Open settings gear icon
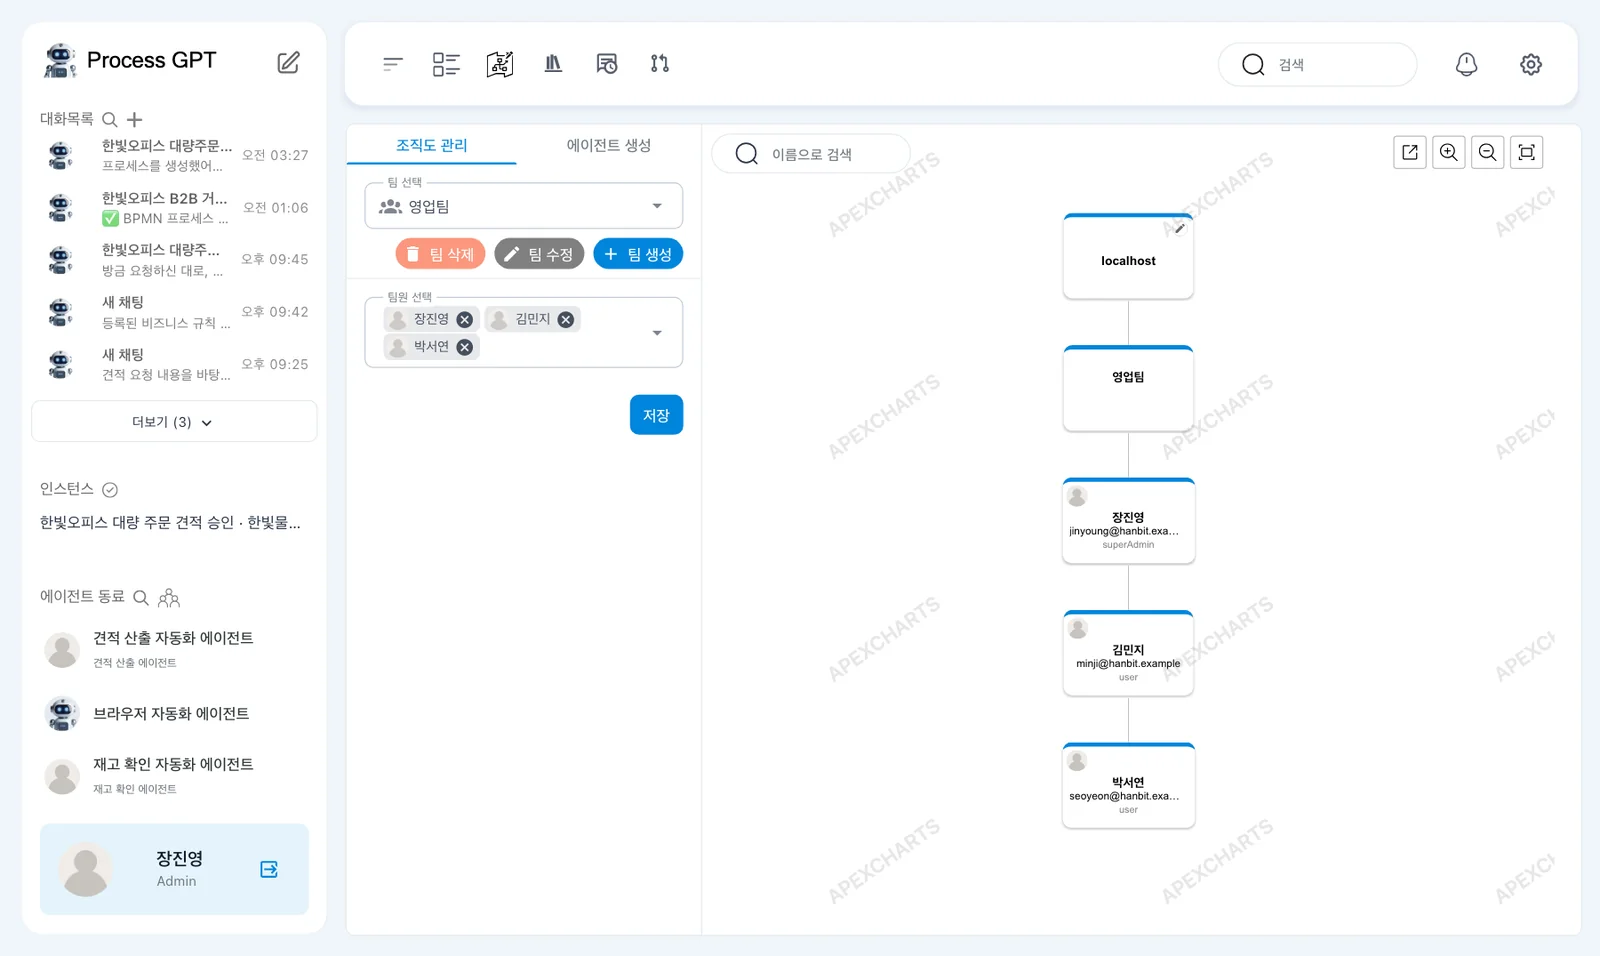1600x956 pixels. pos(1531,64)
